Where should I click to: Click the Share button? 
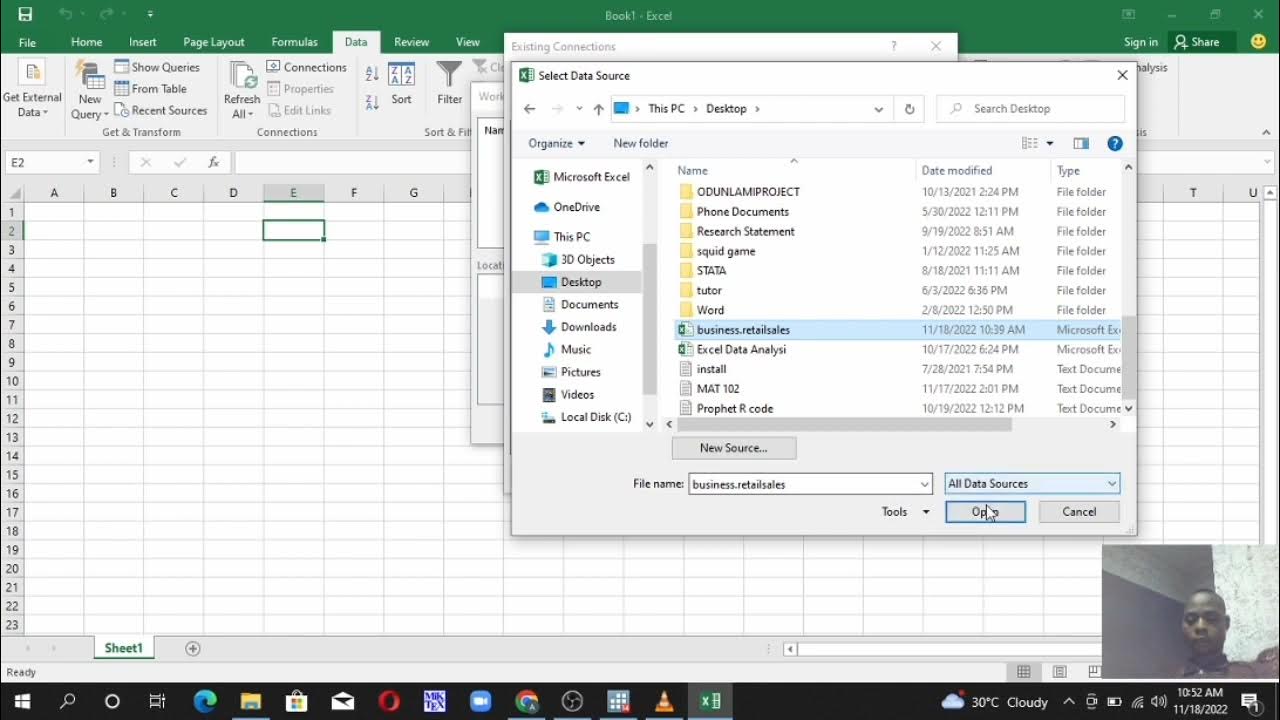[x=1197, y=42]
